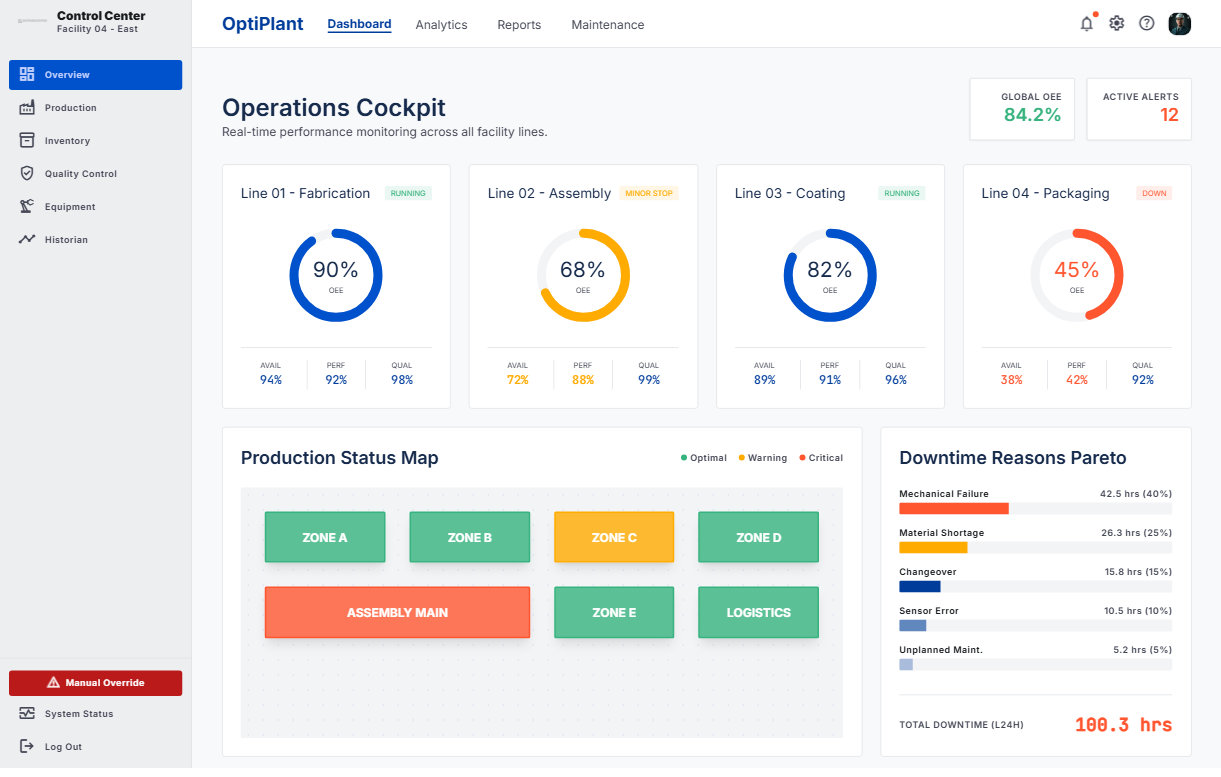Click Line 02 Assembly 68% OEE gauge
The image size is (1221, 777).
pos(583,275)
